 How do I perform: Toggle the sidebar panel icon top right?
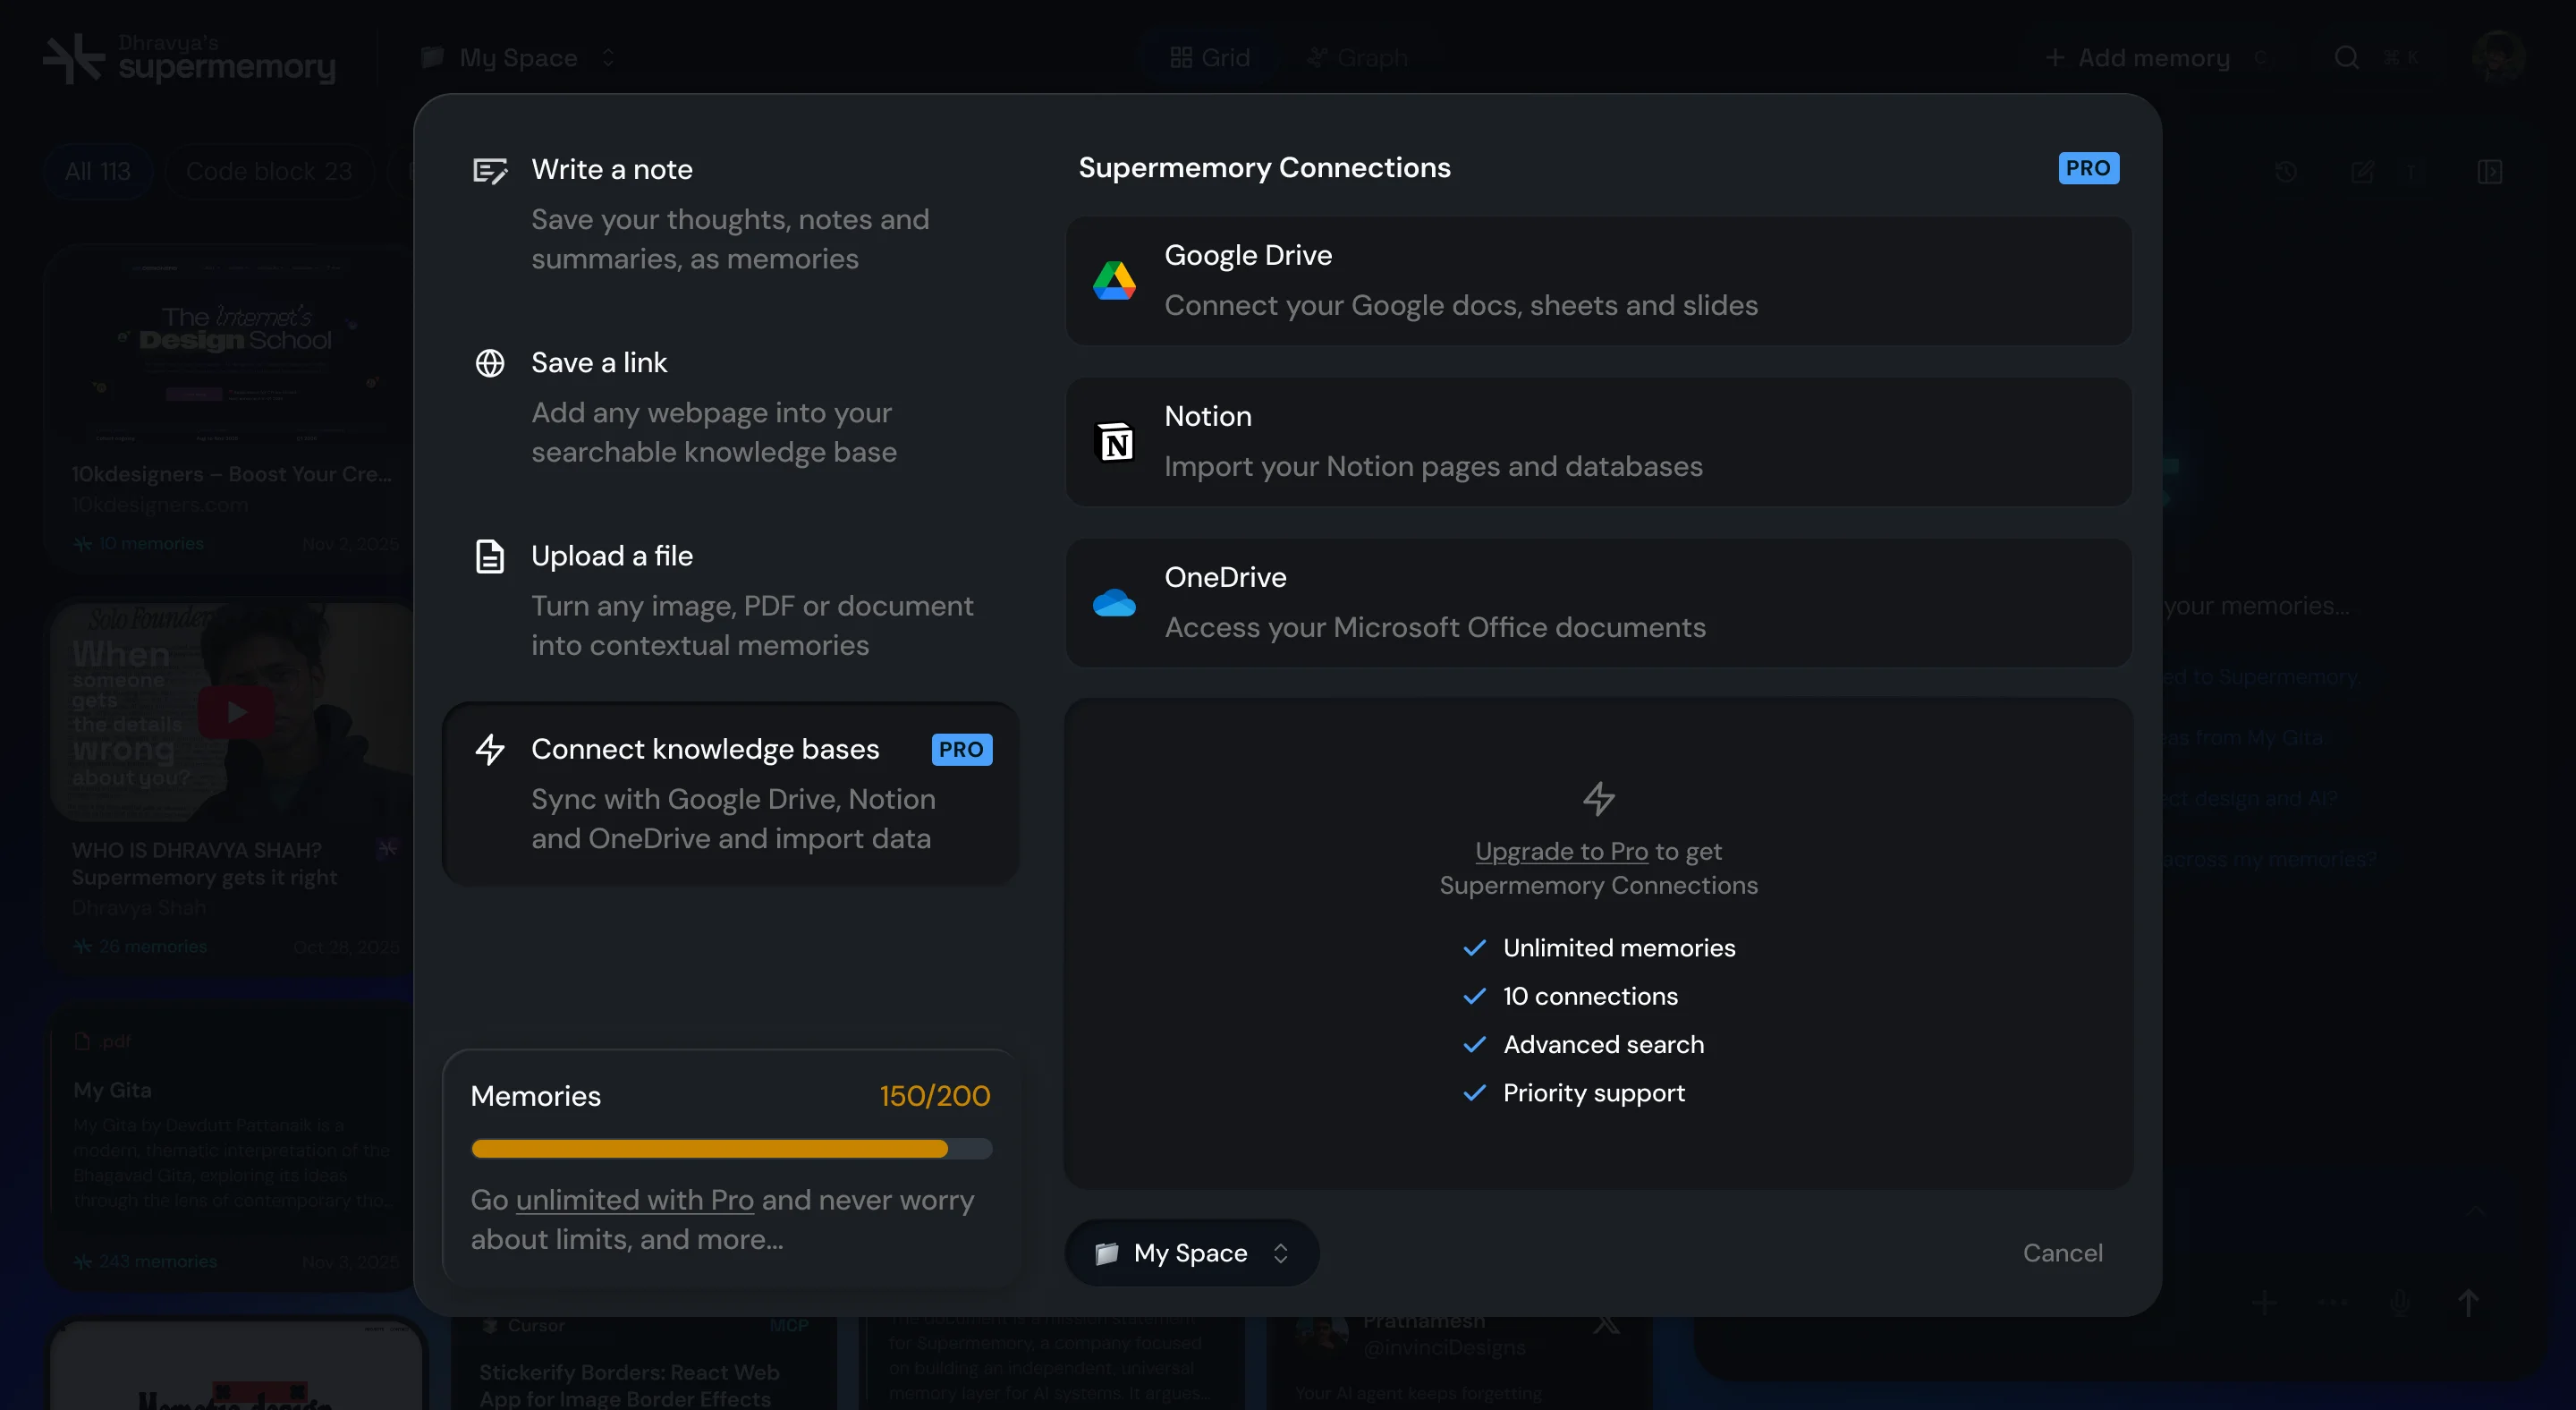[x=2490, y=171]
